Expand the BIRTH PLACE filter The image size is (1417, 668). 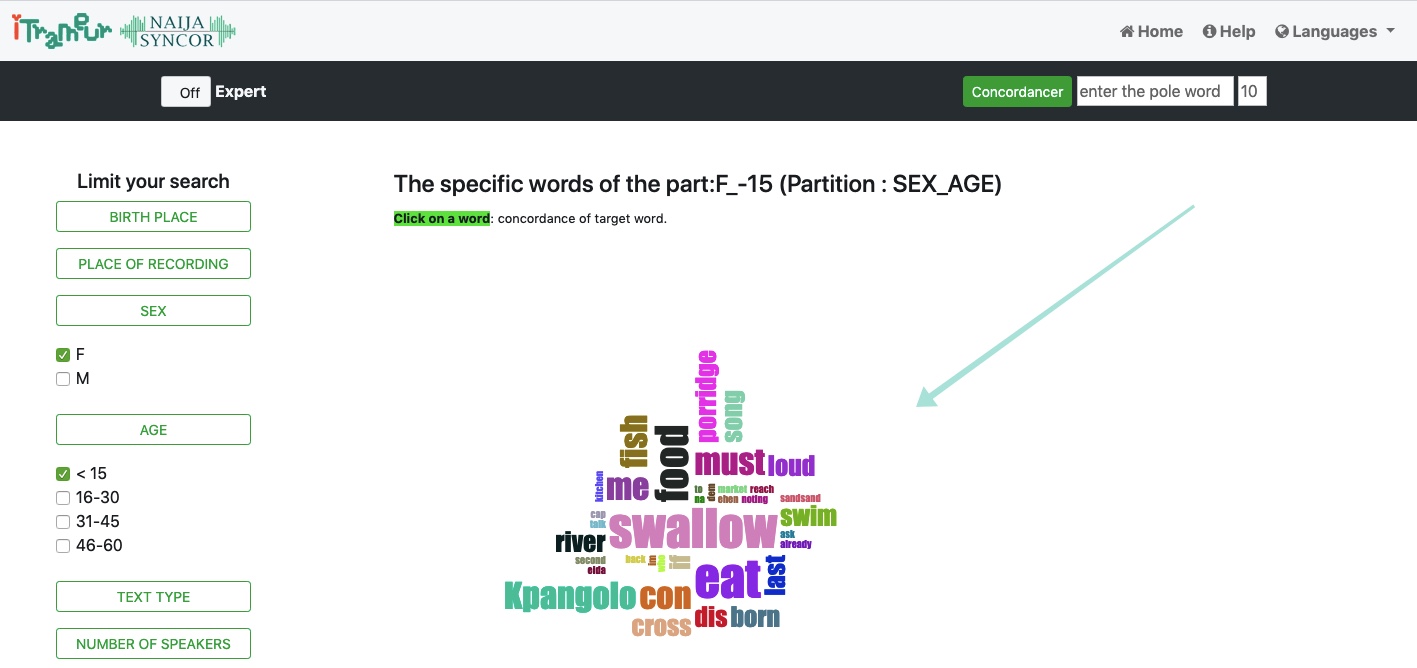[153, 217]
